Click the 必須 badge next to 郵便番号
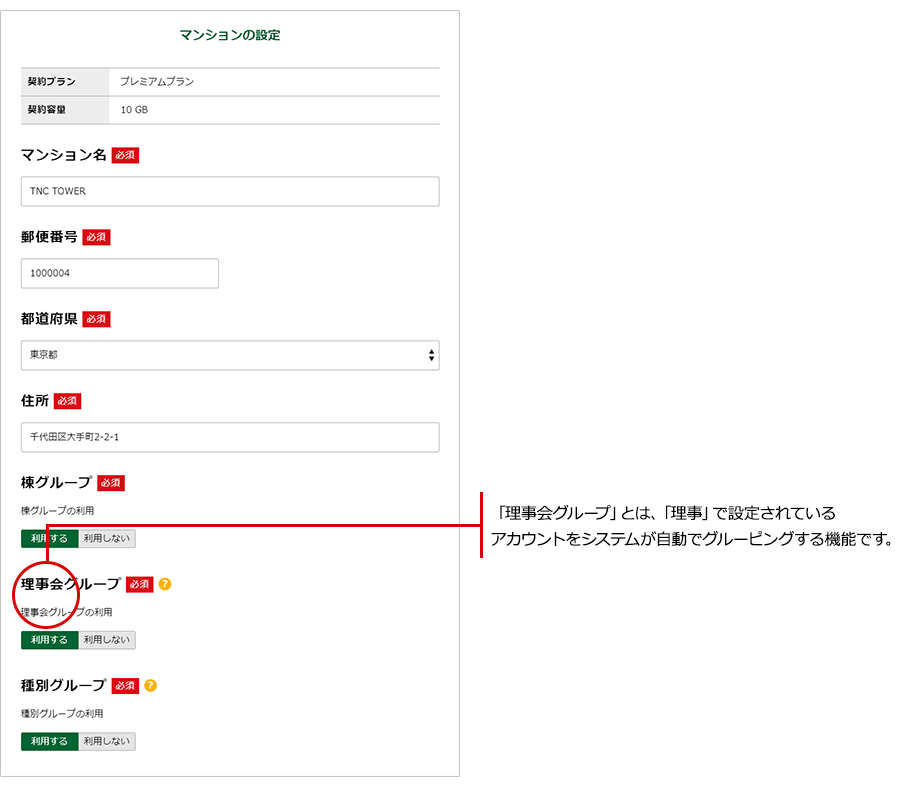The width and height of the screenshot is (900, 789). click(x=96, y=237)
